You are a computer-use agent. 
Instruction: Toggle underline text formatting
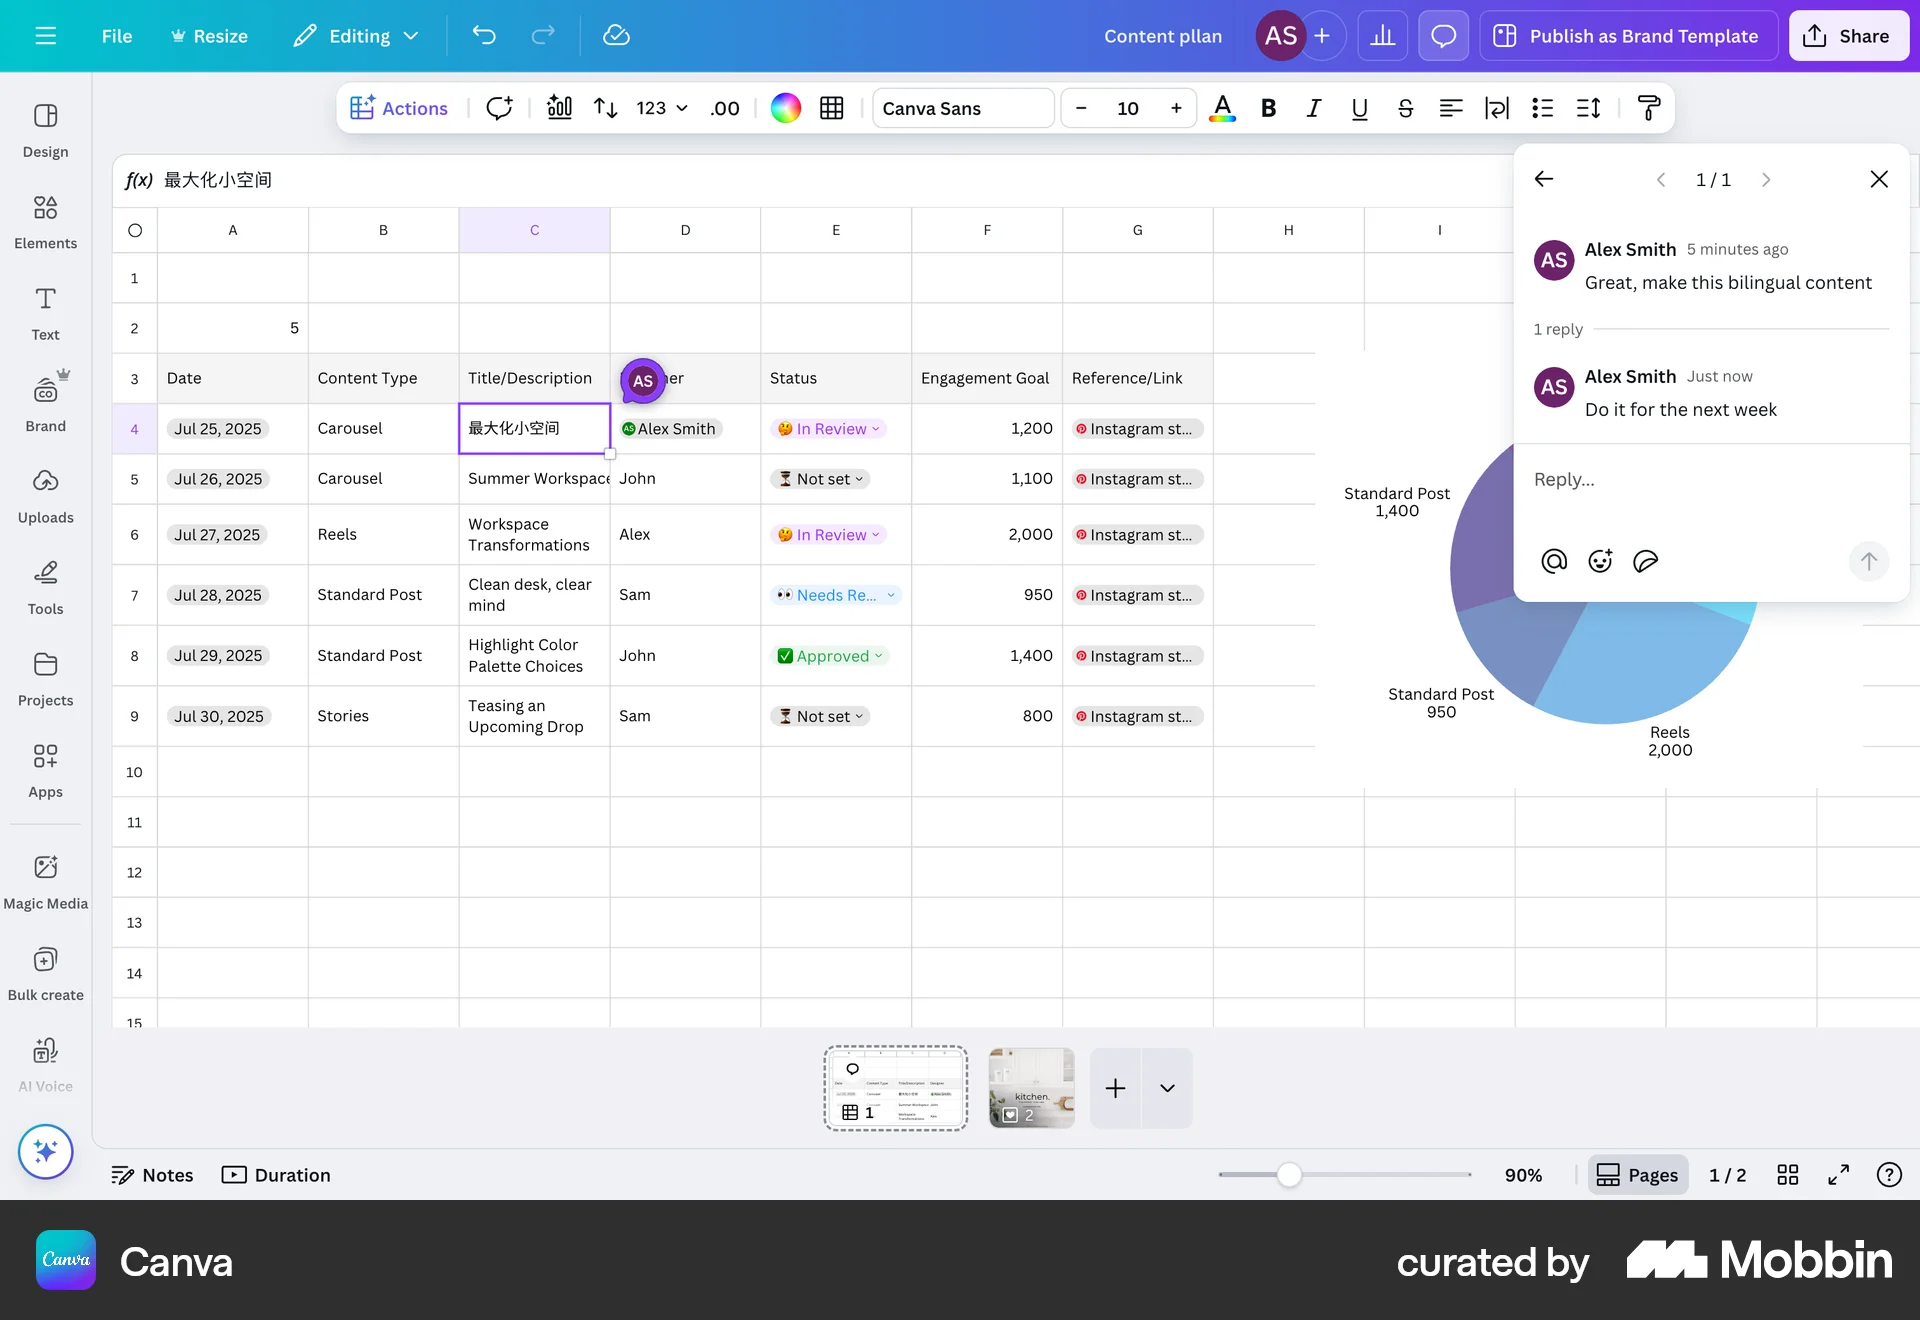1359,108
